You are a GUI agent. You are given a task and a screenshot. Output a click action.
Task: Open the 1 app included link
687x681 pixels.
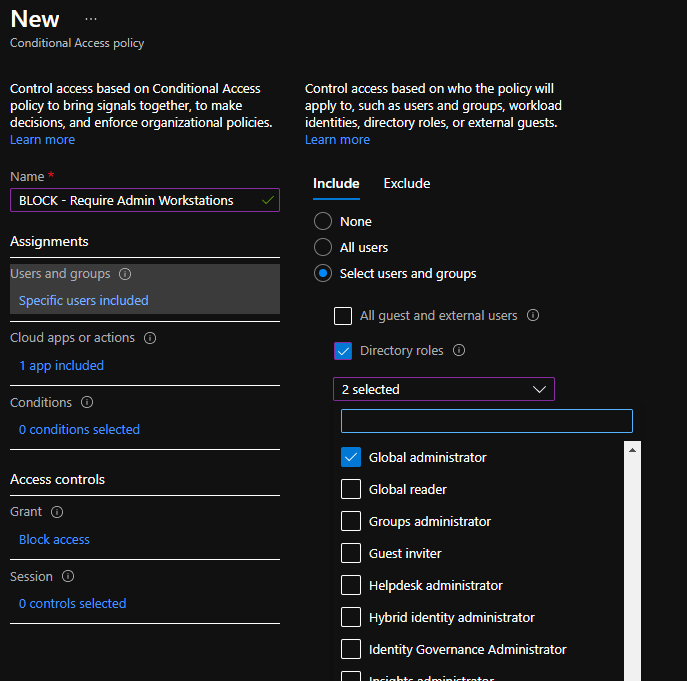point(61,365)
